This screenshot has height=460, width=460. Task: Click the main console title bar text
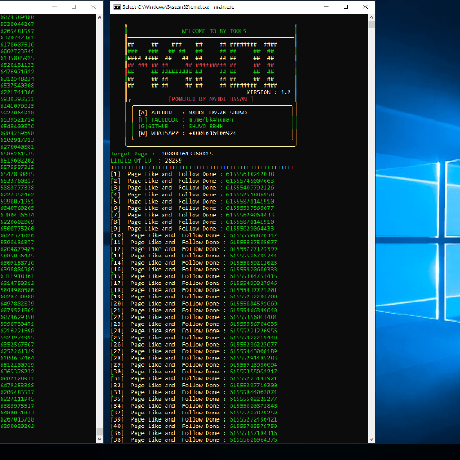pos(178,7)
